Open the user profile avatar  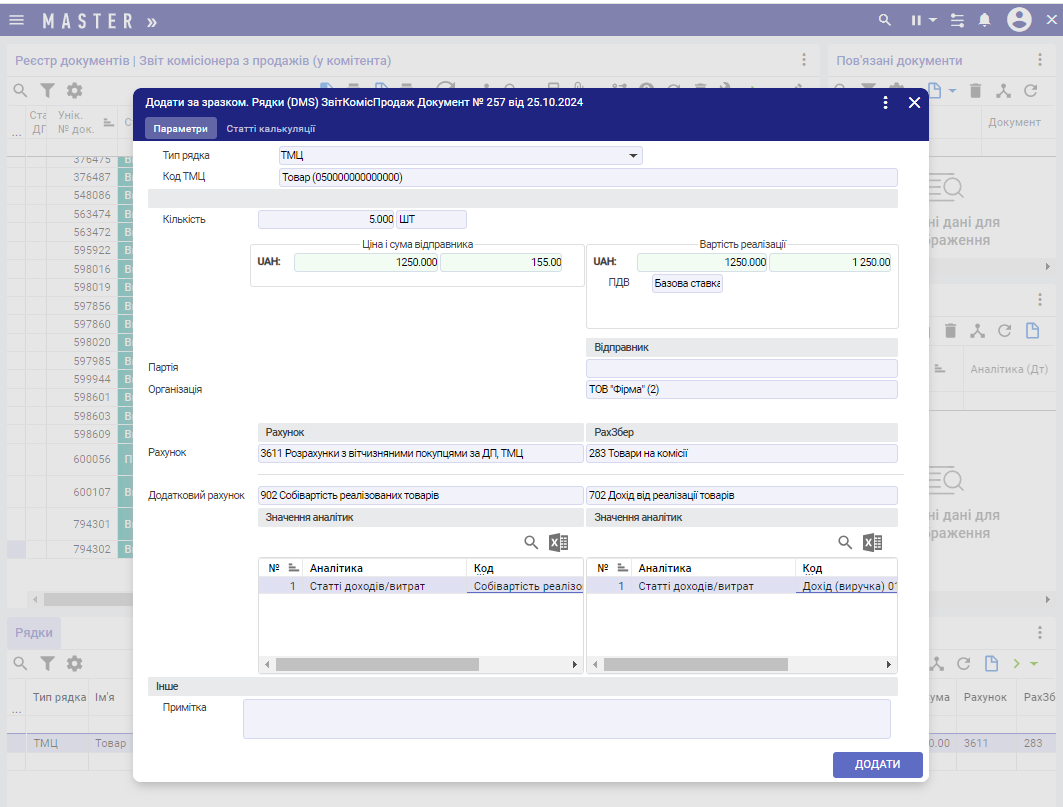click(x=1019, y=20)
